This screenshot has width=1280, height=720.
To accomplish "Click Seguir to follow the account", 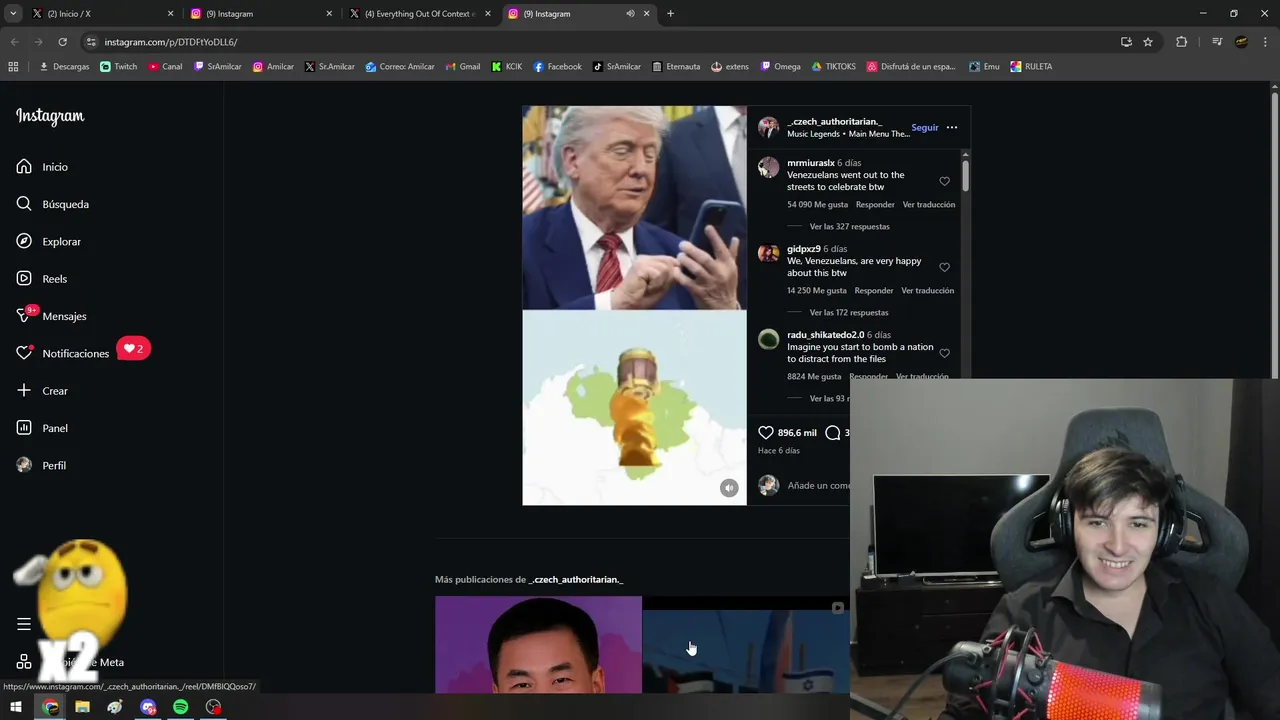I will (925, 128).
